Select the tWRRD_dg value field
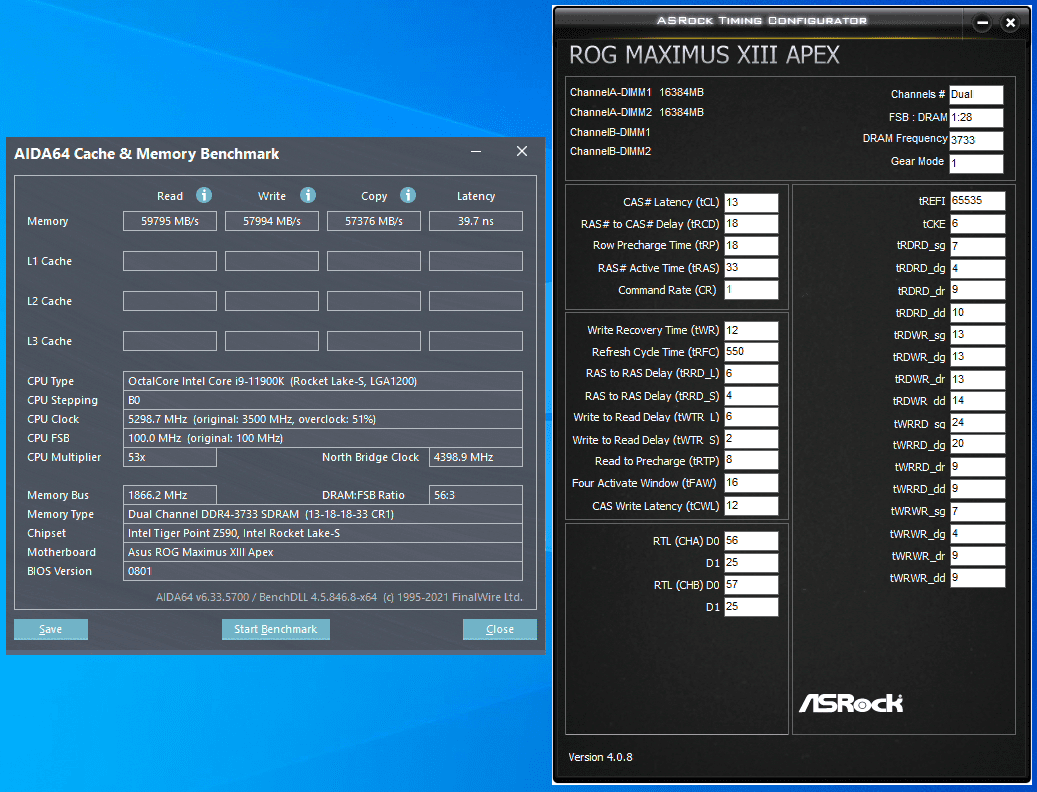1037x792 pixels. point(977,444)
